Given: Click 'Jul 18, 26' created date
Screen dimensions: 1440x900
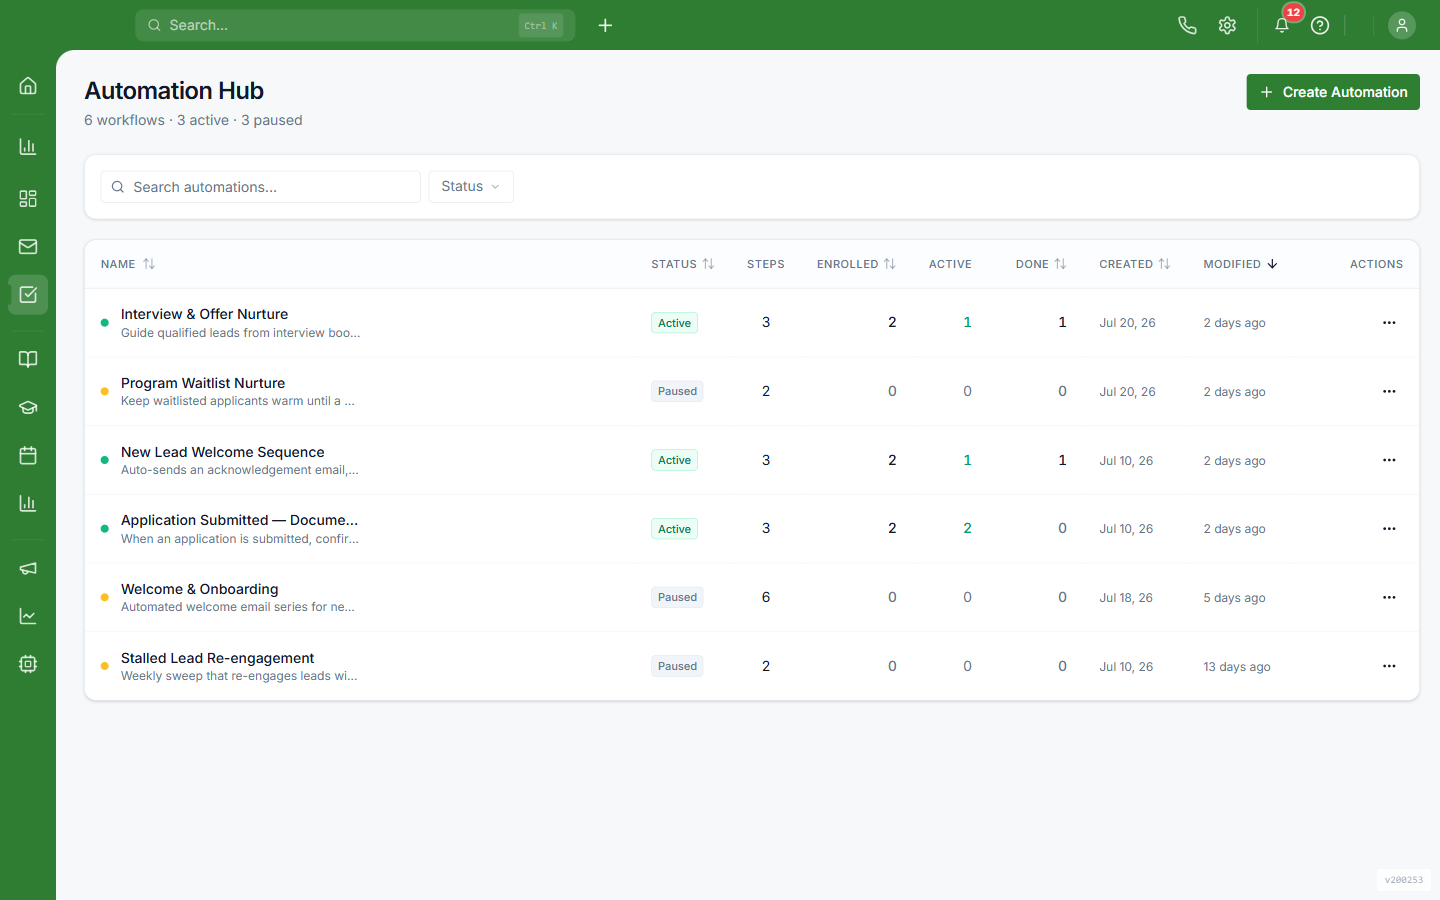Looking at the screenshot, I should [x=1126, y=598].
